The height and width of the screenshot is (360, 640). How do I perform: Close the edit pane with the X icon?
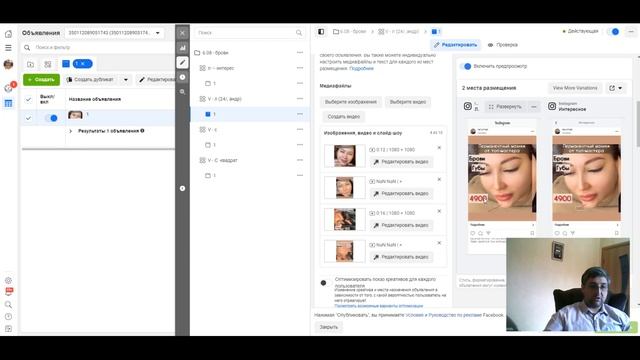(182, 33)
